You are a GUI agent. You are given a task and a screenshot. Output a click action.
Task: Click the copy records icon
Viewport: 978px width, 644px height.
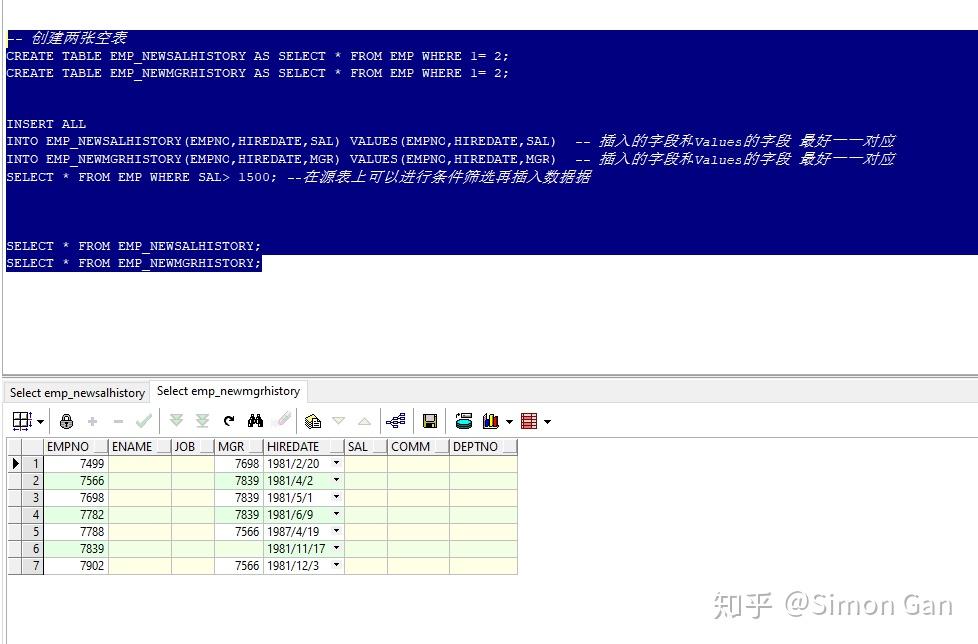pyautogui.click(x=312, y=420)
